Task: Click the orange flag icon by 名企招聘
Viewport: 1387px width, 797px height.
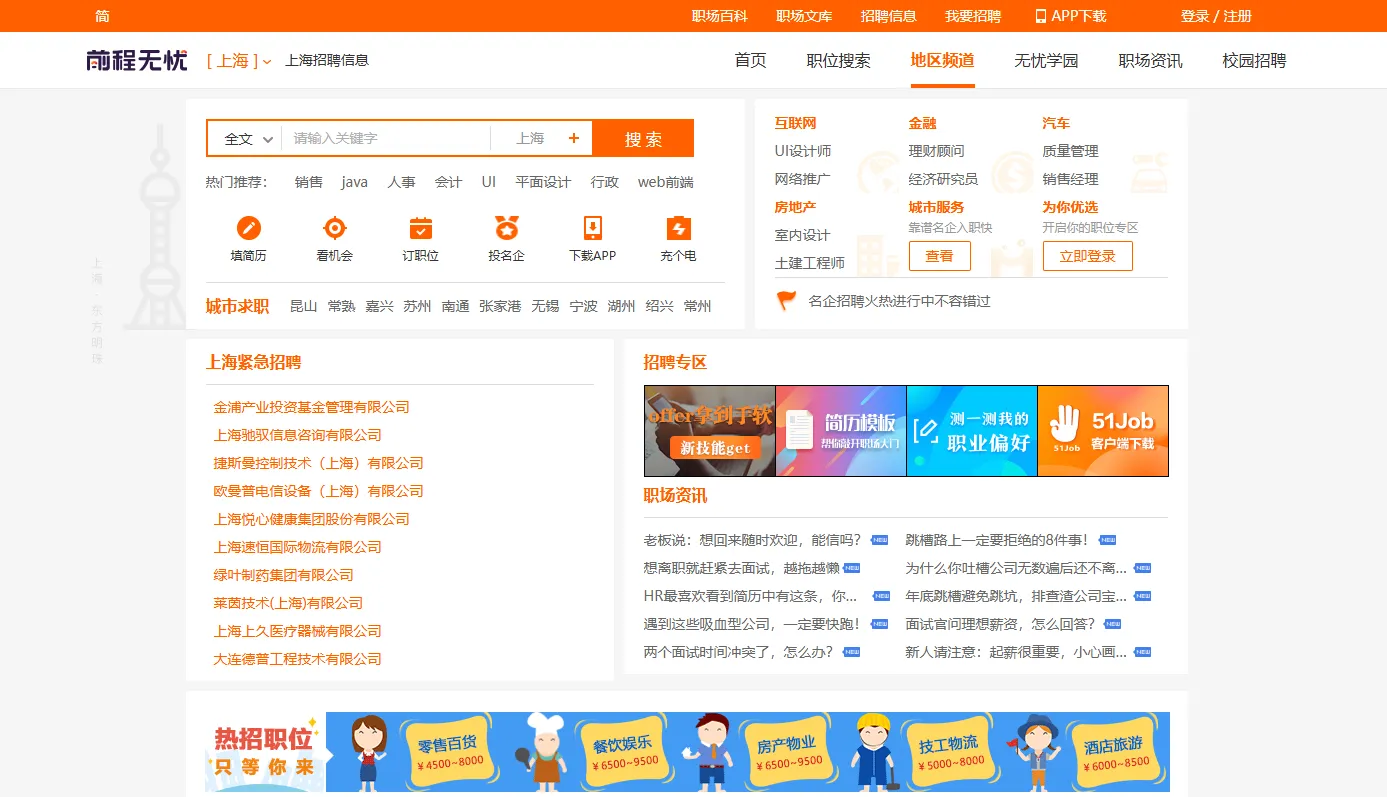Action: tap(787, 300)
